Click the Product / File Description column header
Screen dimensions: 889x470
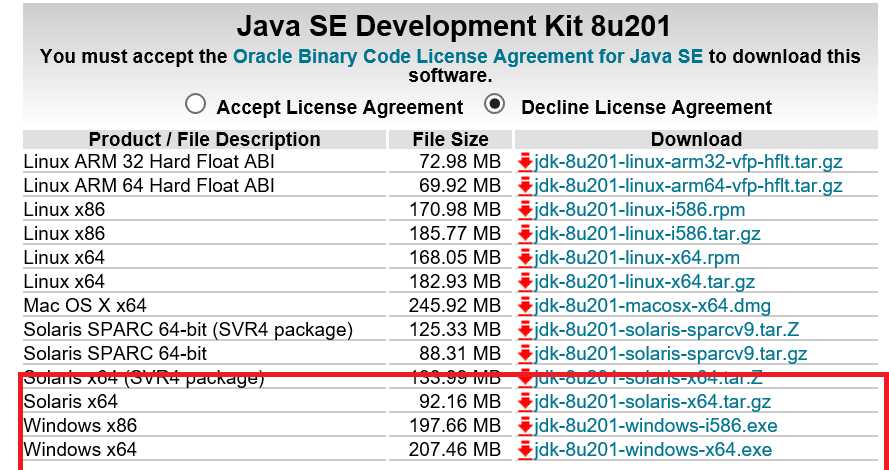click(x=204, y=139)
